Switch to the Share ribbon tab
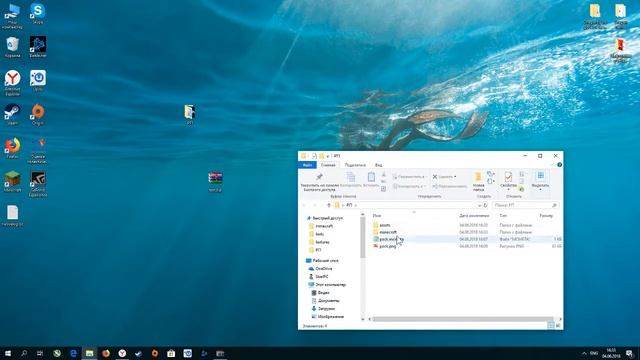 pos(355,165)
